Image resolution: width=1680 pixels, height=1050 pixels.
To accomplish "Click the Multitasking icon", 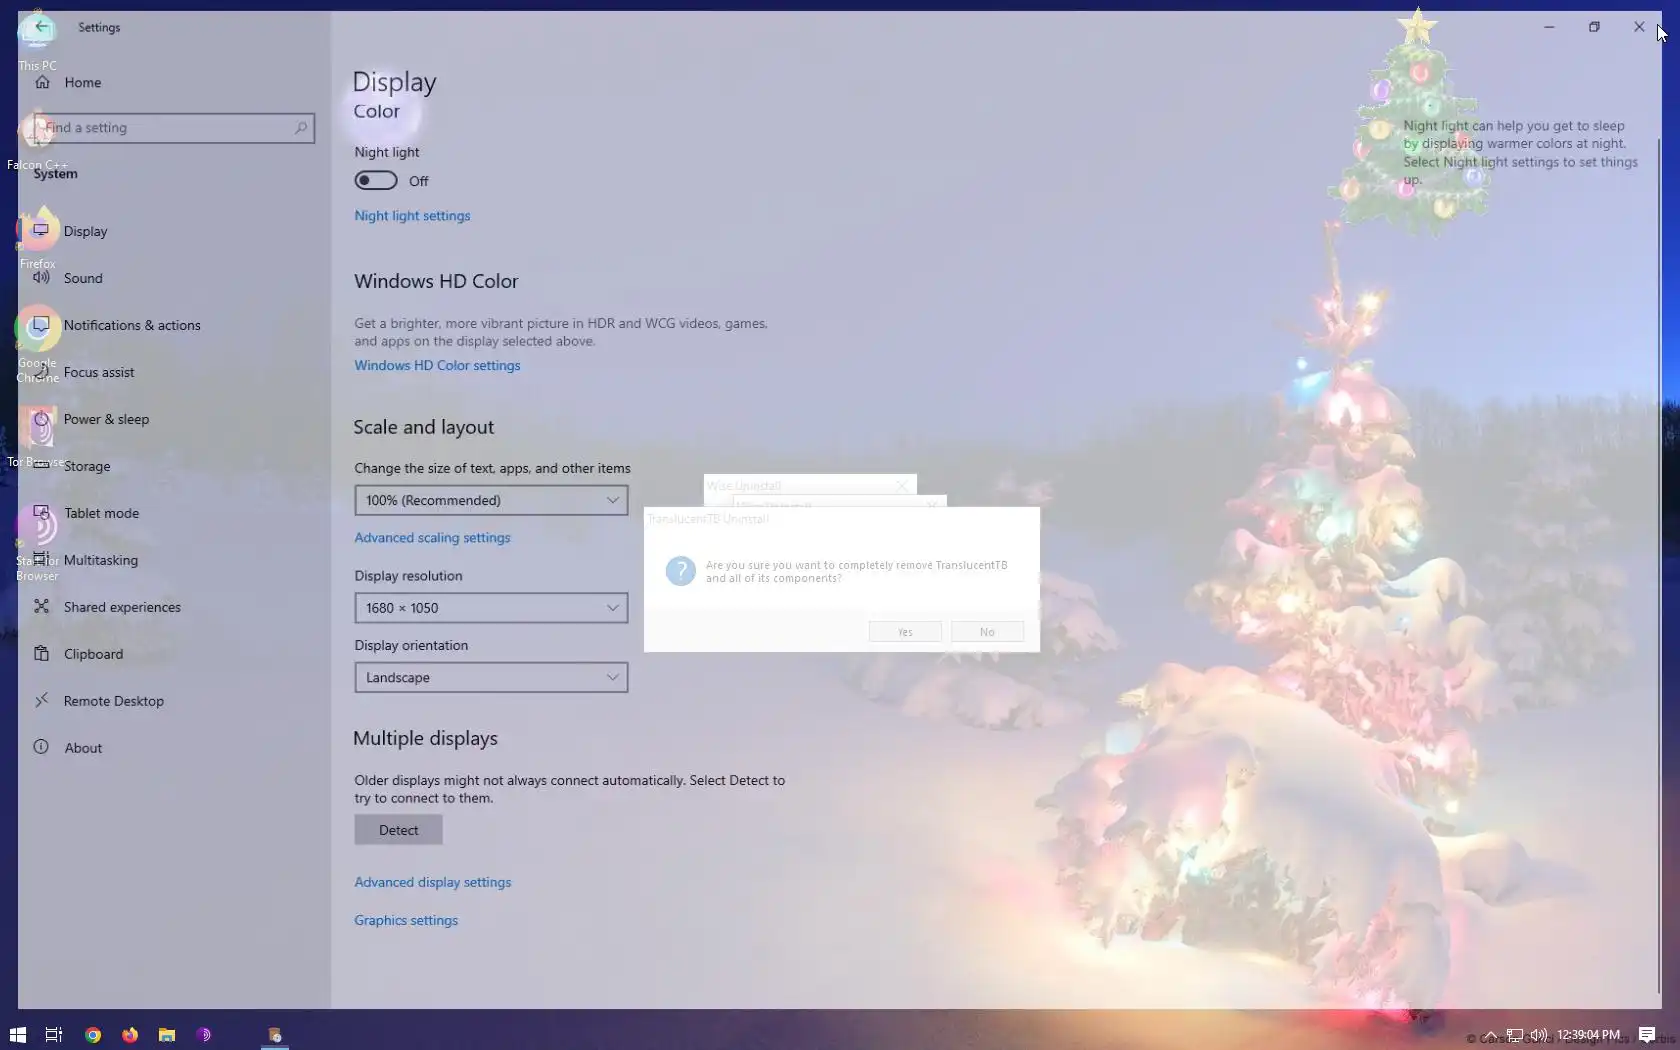I will coord(41,559).
